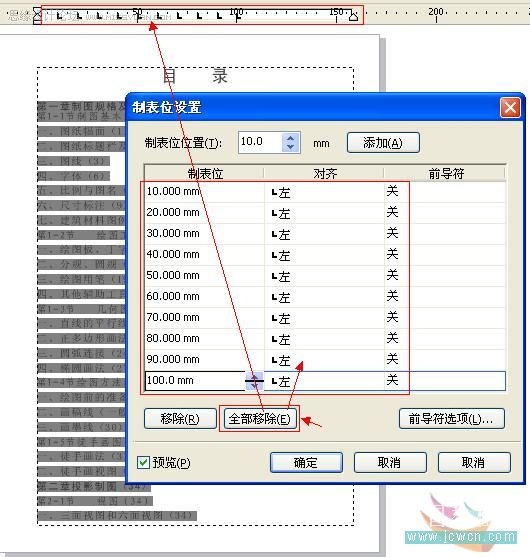Click the 第二章投影制图 line in document
This screenshot has width=530, height=557.
94,486
